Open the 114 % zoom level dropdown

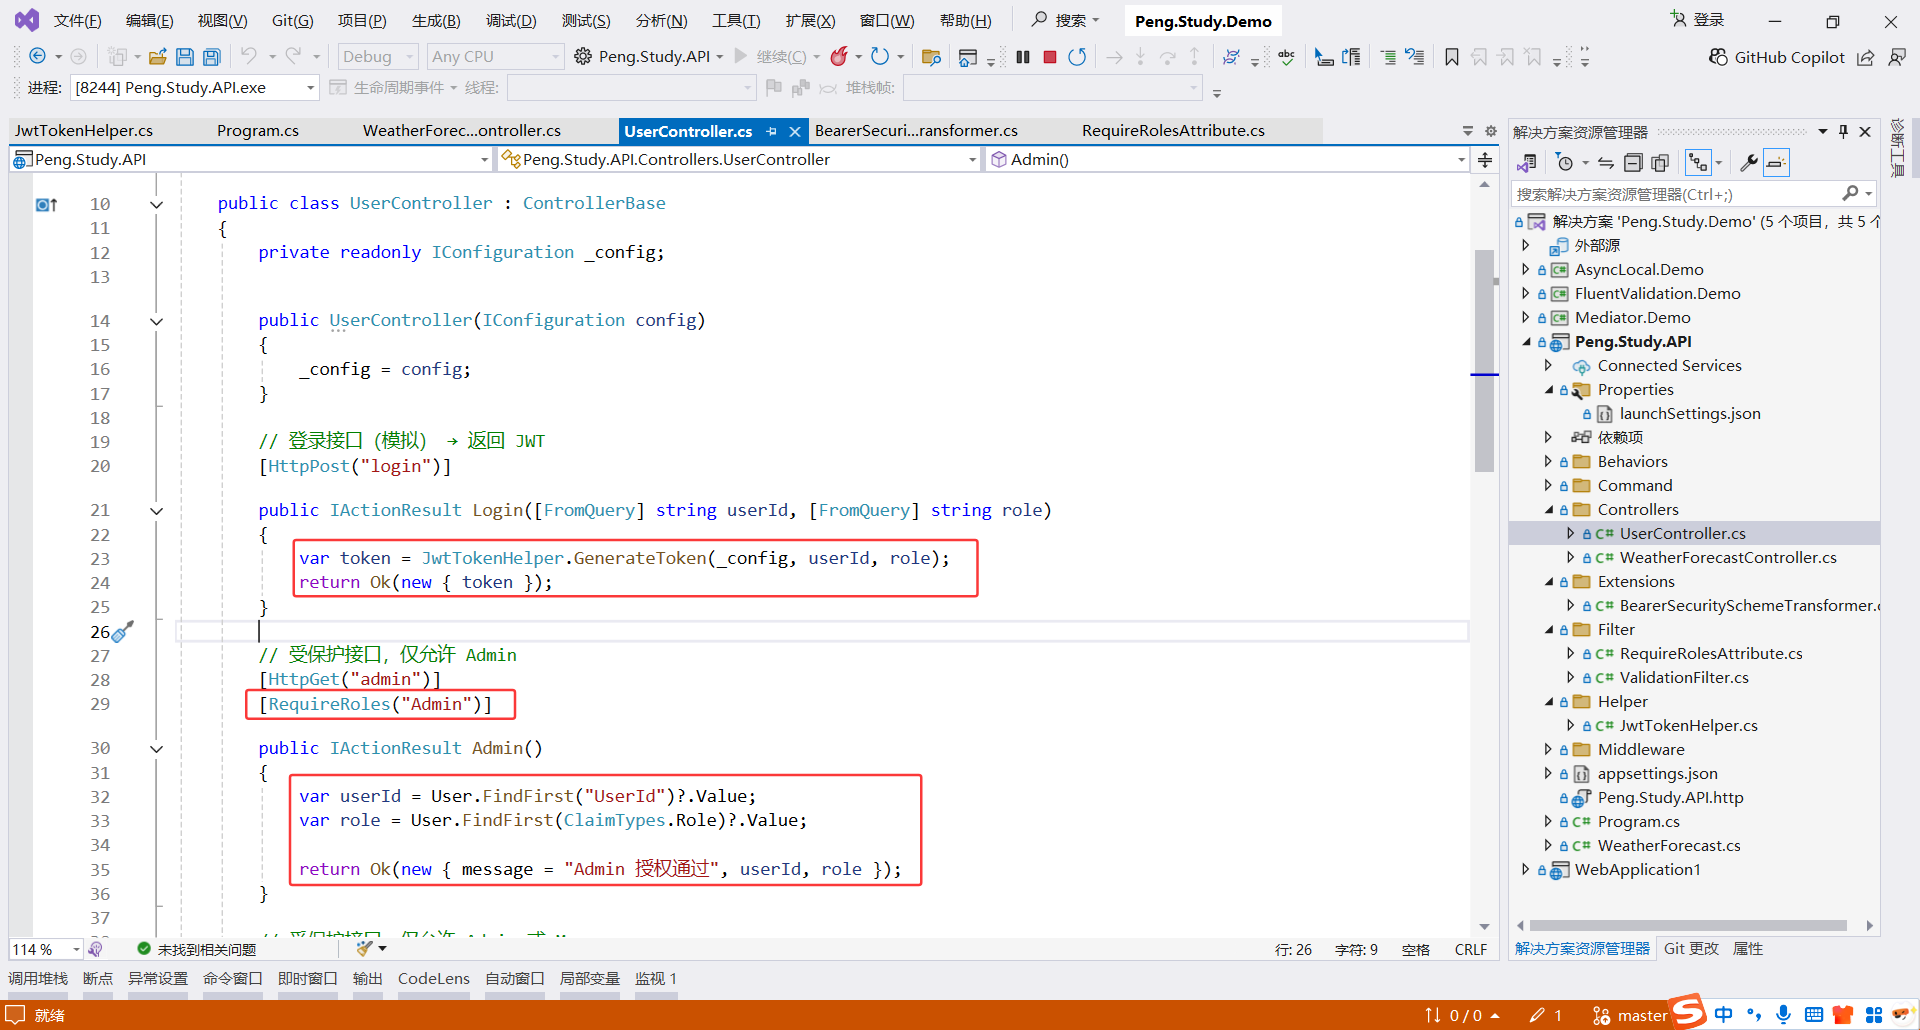pos(46,949)
